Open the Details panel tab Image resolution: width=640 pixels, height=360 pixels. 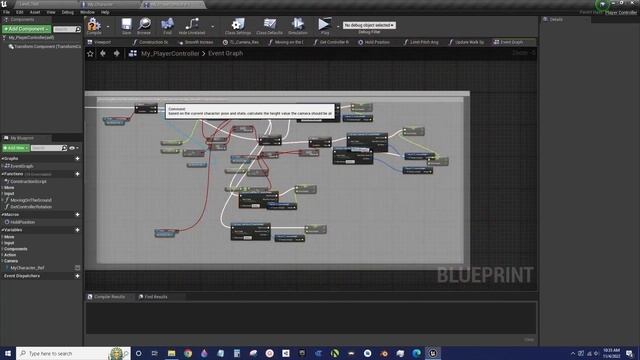556,19
